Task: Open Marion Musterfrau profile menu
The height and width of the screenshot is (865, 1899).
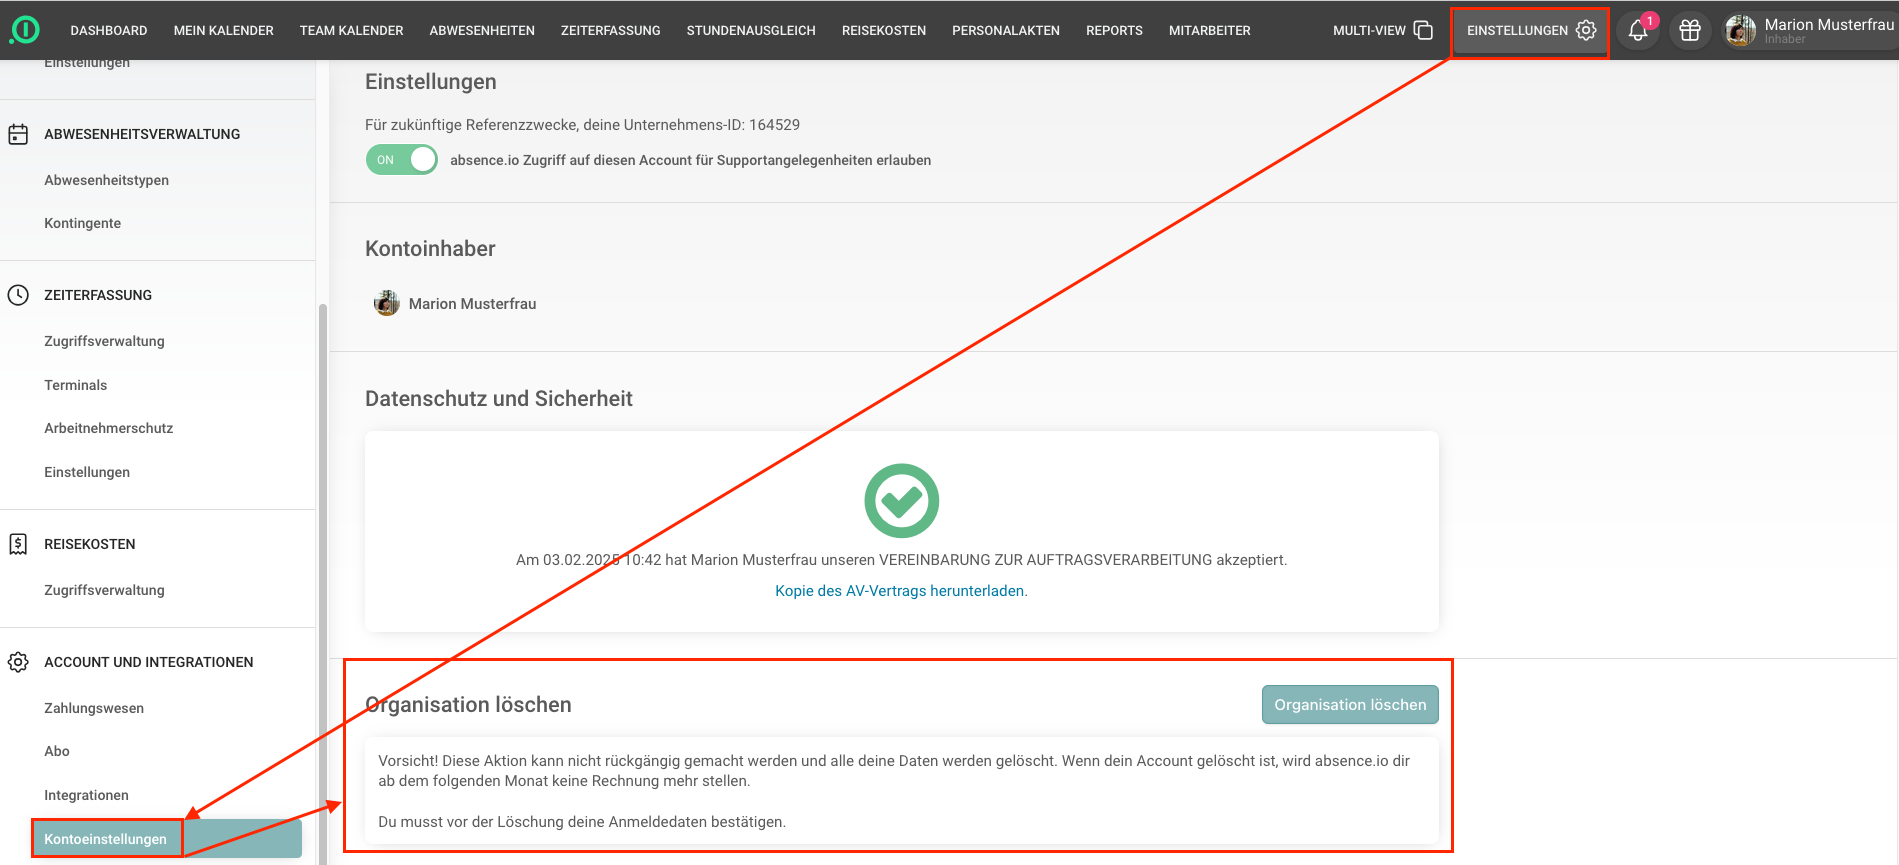Action: click(x=1810, y=30)
